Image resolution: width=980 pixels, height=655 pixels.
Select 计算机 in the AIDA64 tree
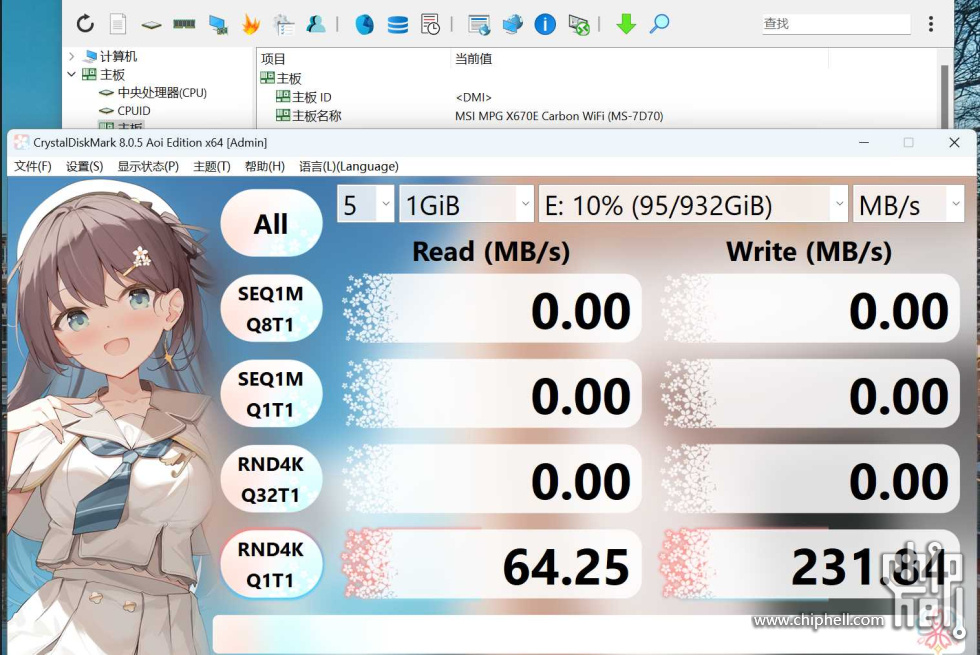point(118,56)
